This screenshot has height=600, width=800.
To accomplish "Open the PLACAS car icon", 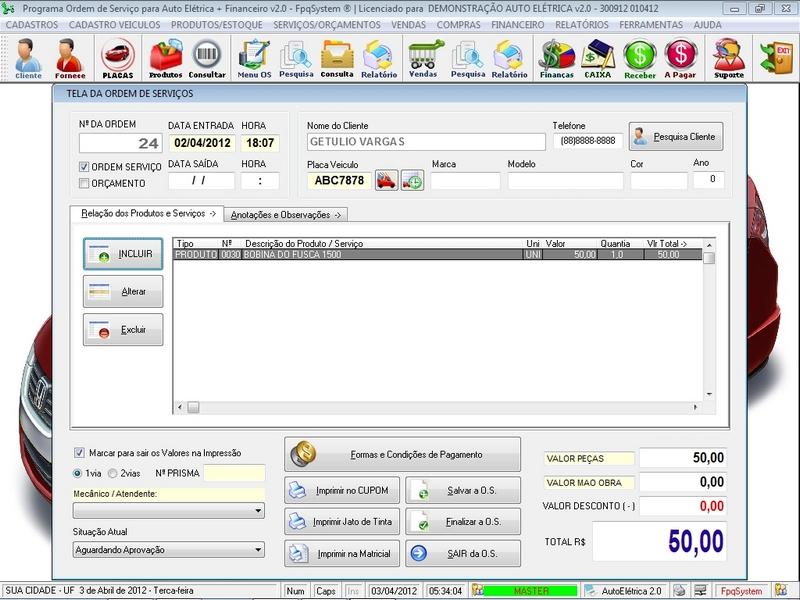I will 118,58.
